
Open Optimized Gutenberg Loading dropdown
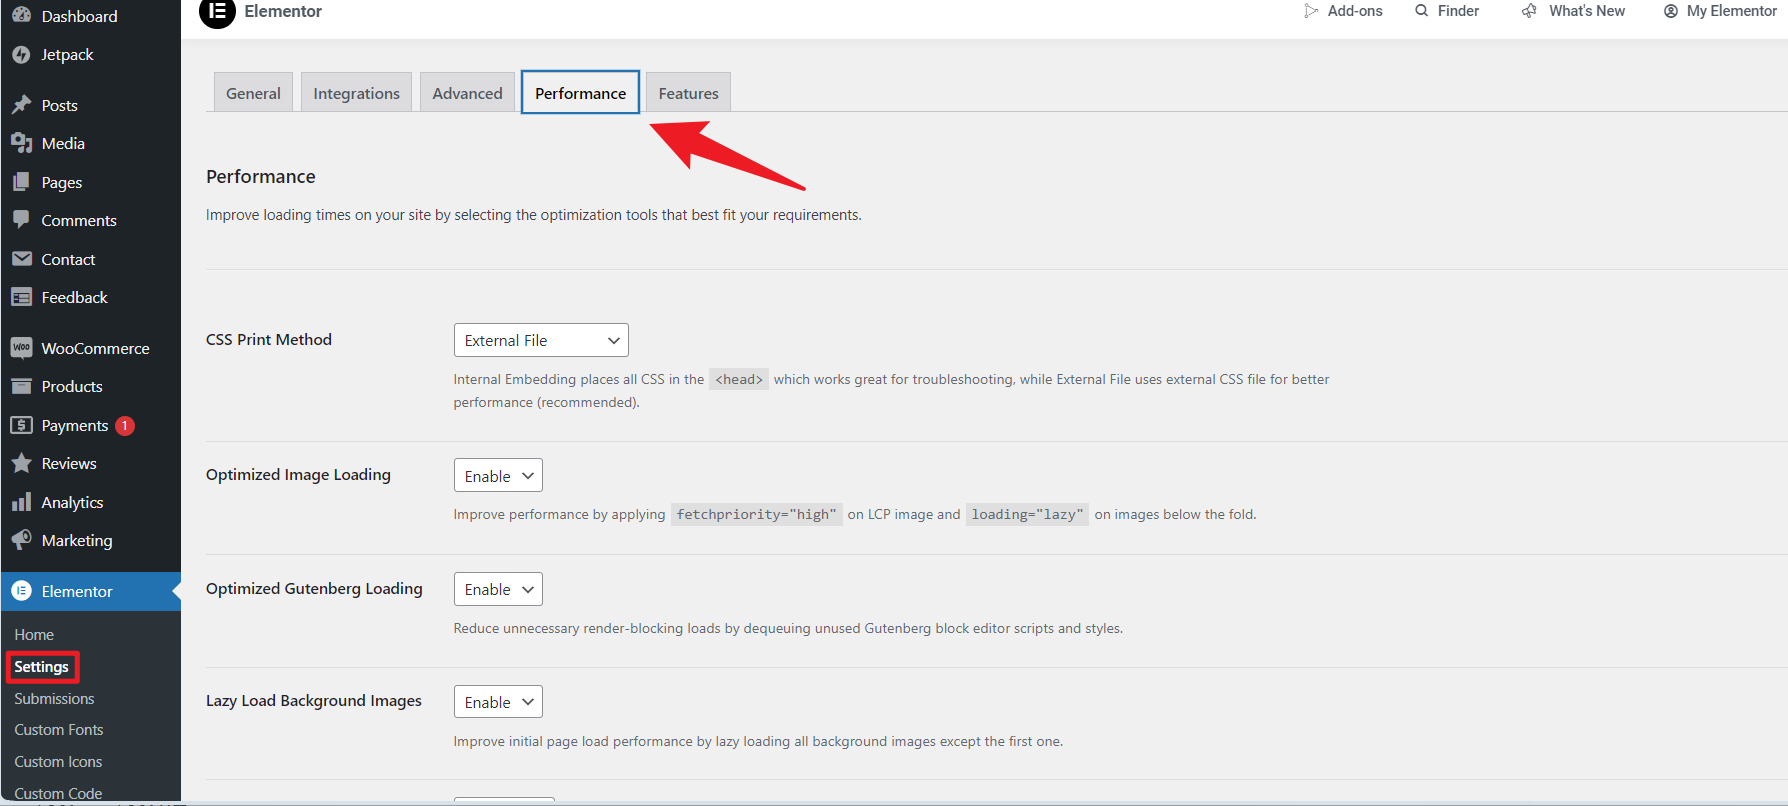498,589
